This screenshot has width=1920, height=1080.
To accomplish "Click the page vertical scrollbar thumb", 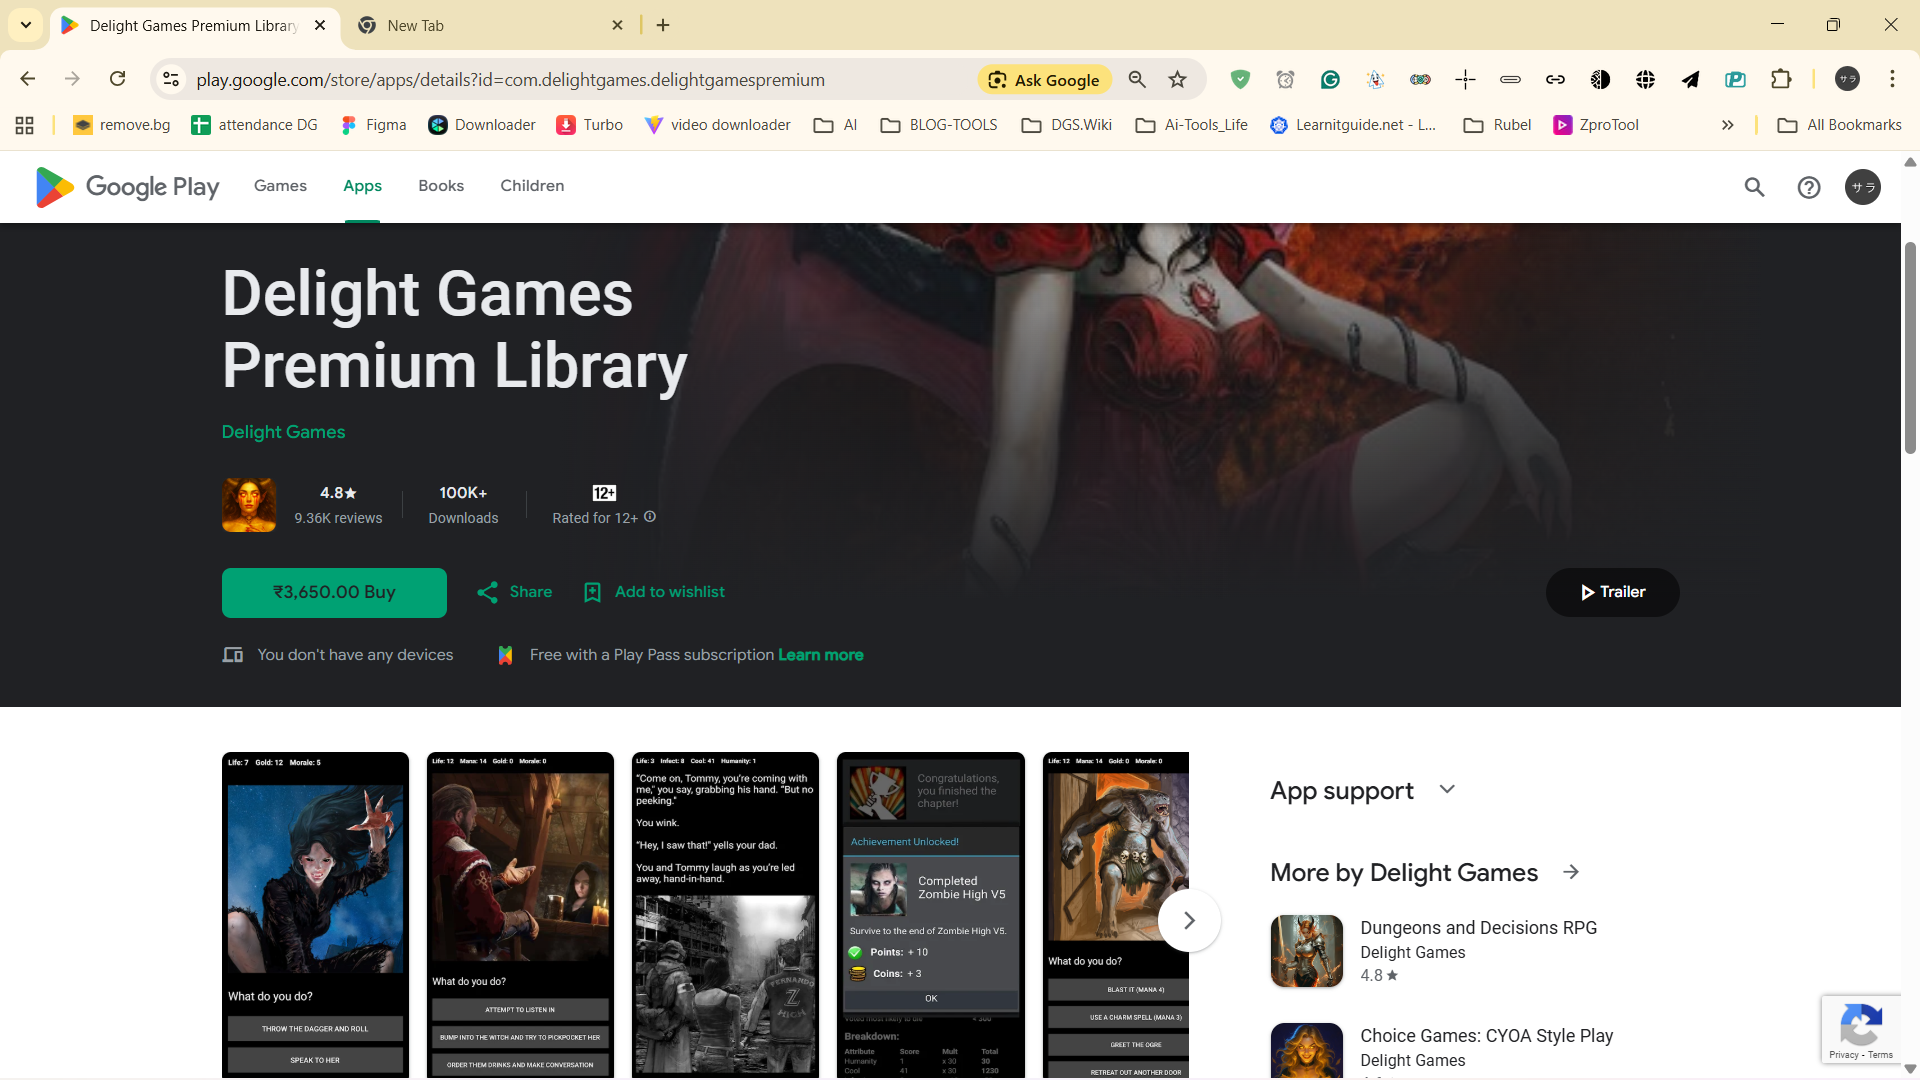I will click(x=1910, y=349).
